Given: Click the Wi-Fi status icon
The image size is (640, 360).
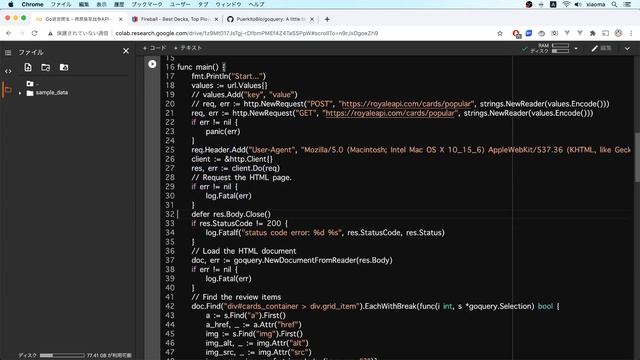Looking at the screenshot, I should [566, 4].
